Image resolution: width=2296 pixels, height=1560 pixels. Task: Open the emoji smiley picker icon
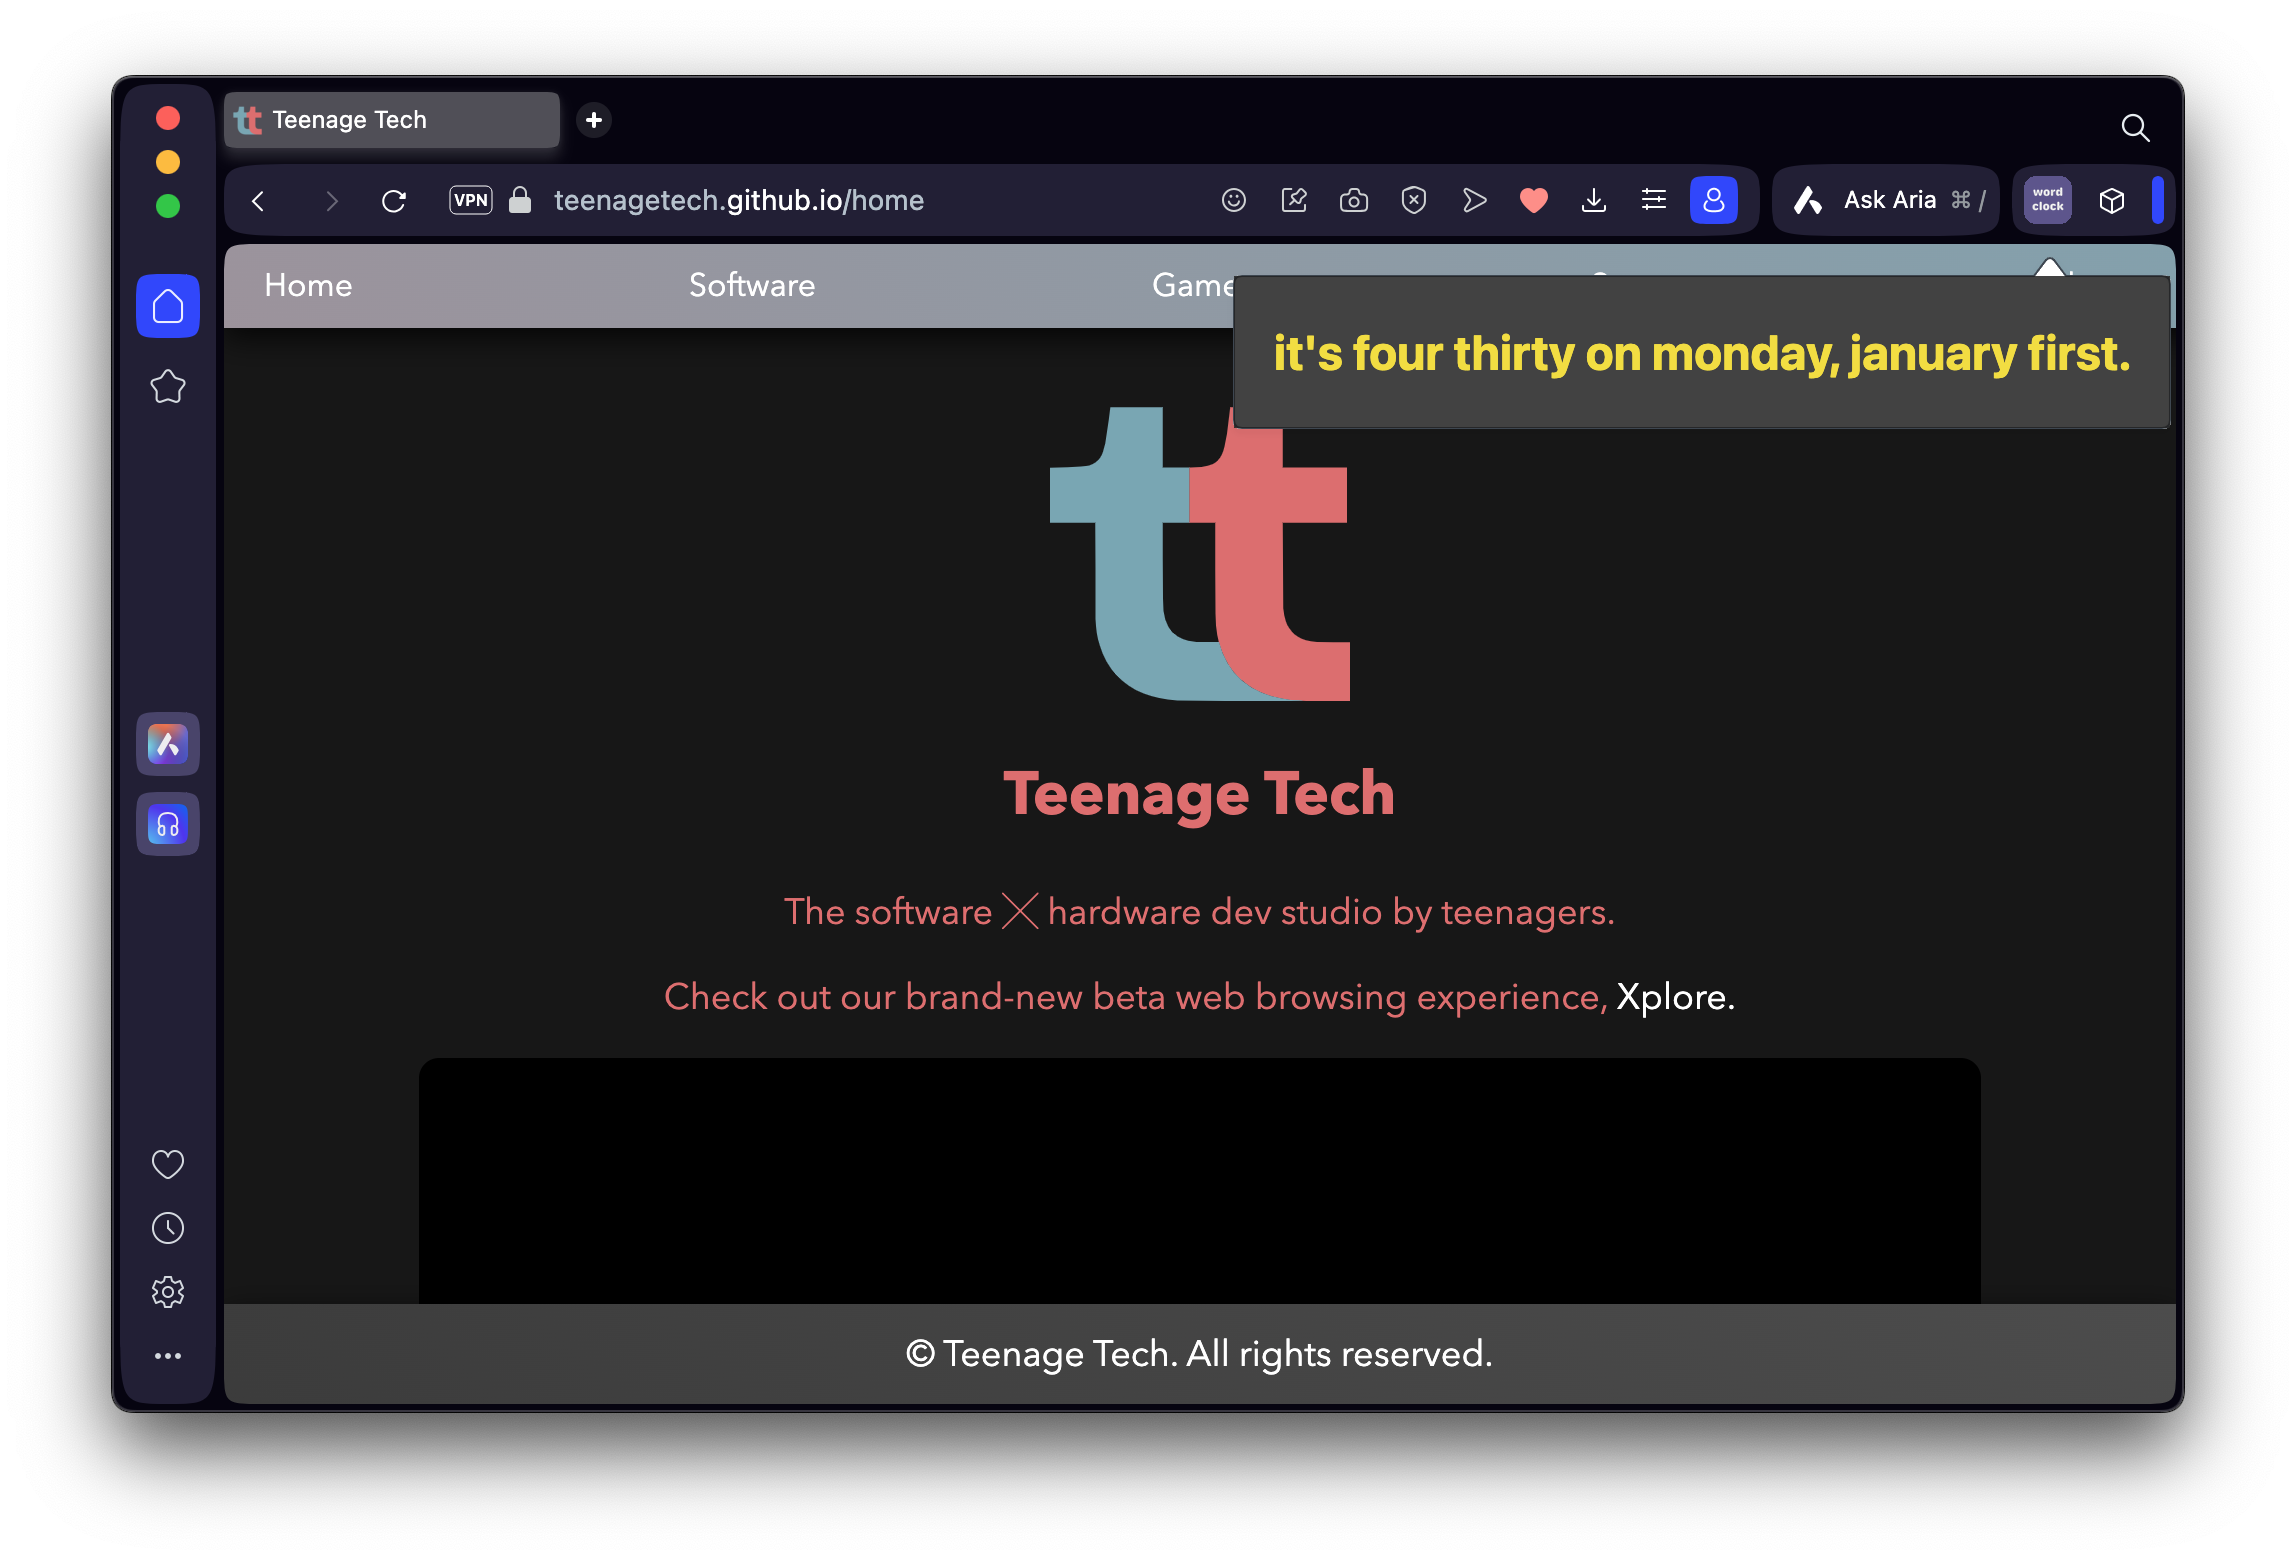pos(1234,200)
